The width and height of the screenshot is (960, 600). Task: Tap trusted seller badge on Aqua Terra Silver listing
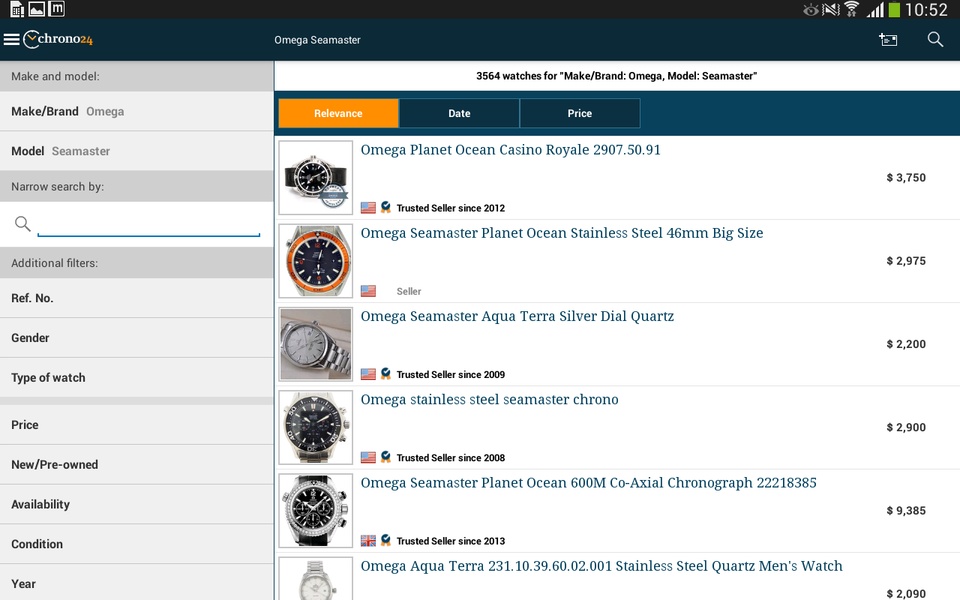[386, 374]
